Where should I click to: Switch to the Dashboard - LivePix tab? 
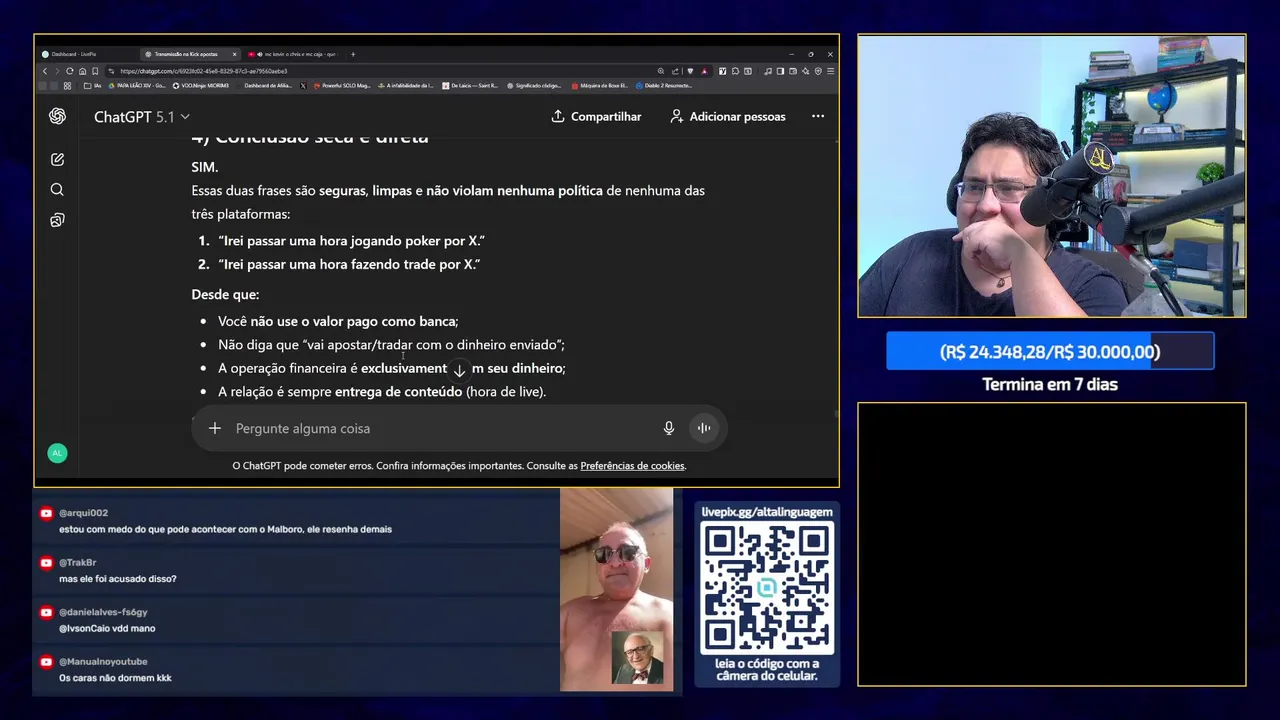tap(86, 54)
